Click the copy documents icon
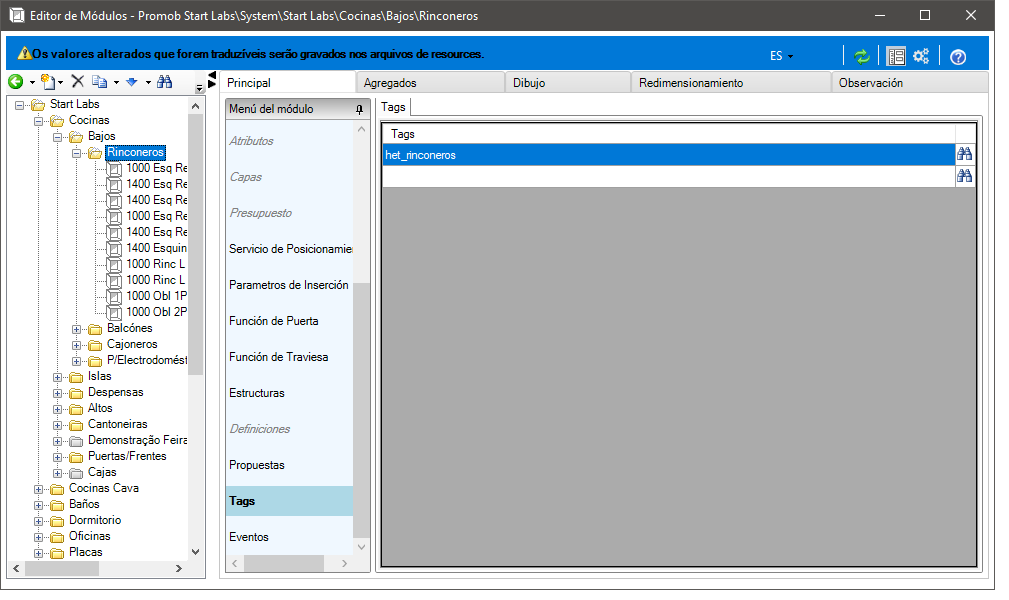The width and height of the screenshot is (1009, 600). point(100,81)
